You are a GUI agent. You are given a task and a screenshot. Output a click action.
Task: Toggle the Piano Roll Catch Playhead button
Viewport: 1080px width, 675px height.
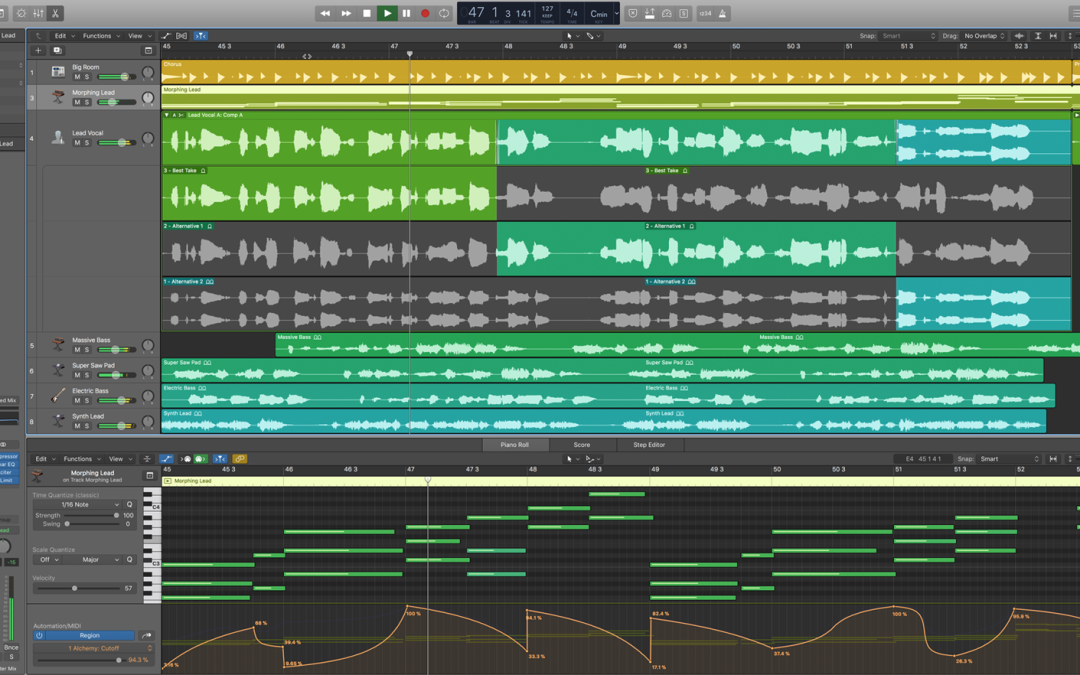(x=220, y=459)
